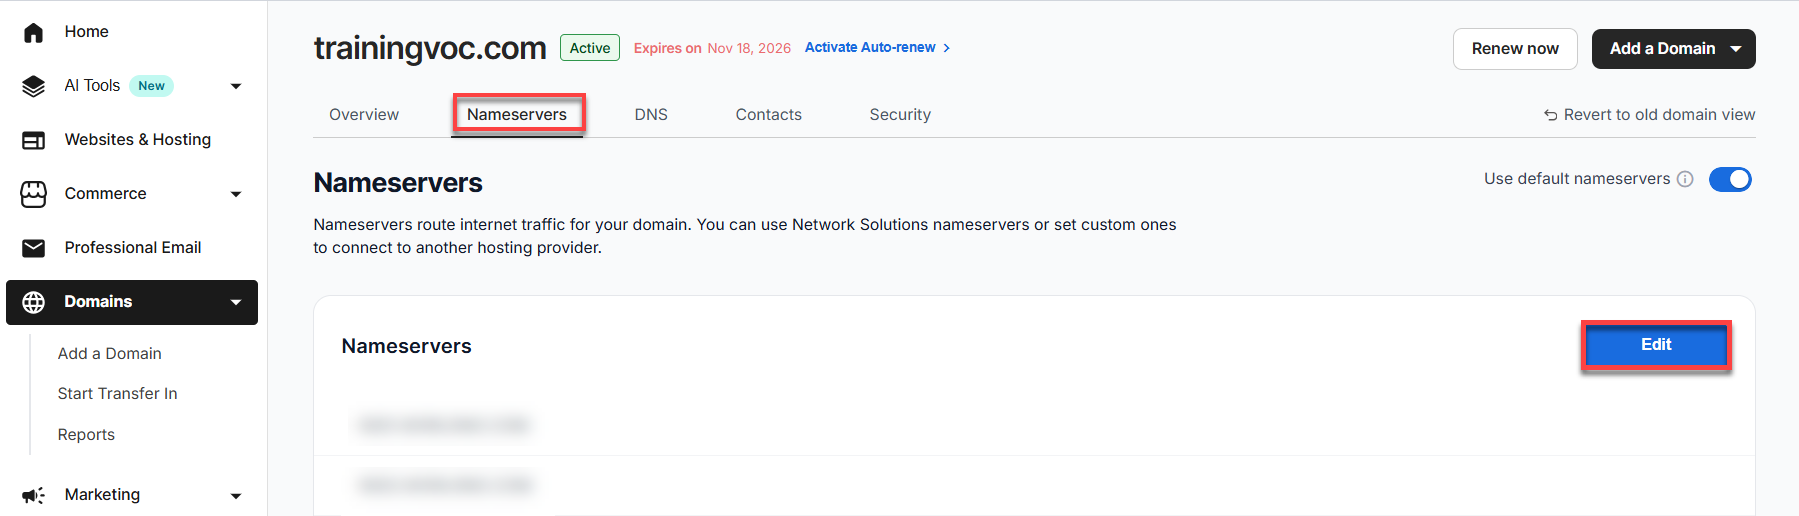Click the Websites & Hosting window icon
The height and width of the screenshot is (516, 1799).
(33, 140)
